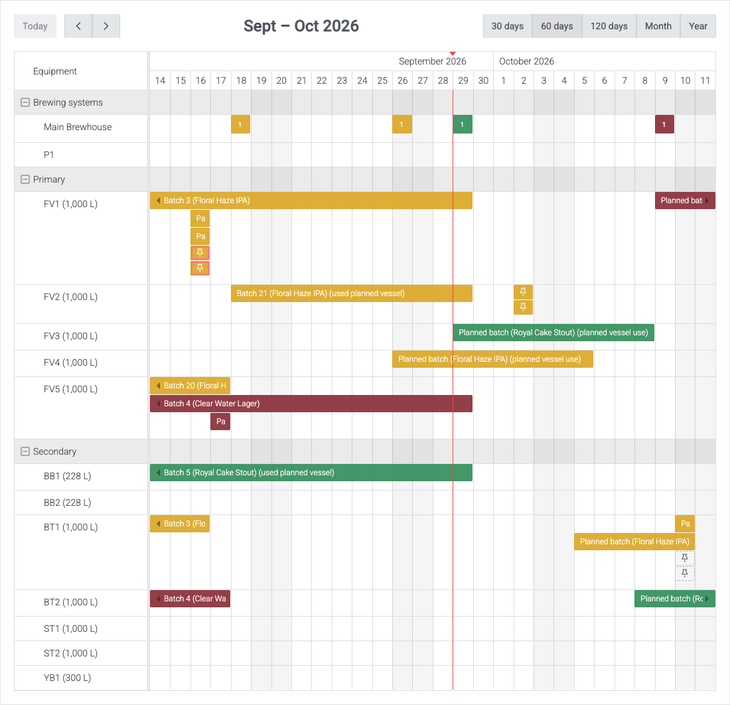Go to previous period with left chevron
Image resolution: width=730 pixels, height=705 pixels.
78,26
